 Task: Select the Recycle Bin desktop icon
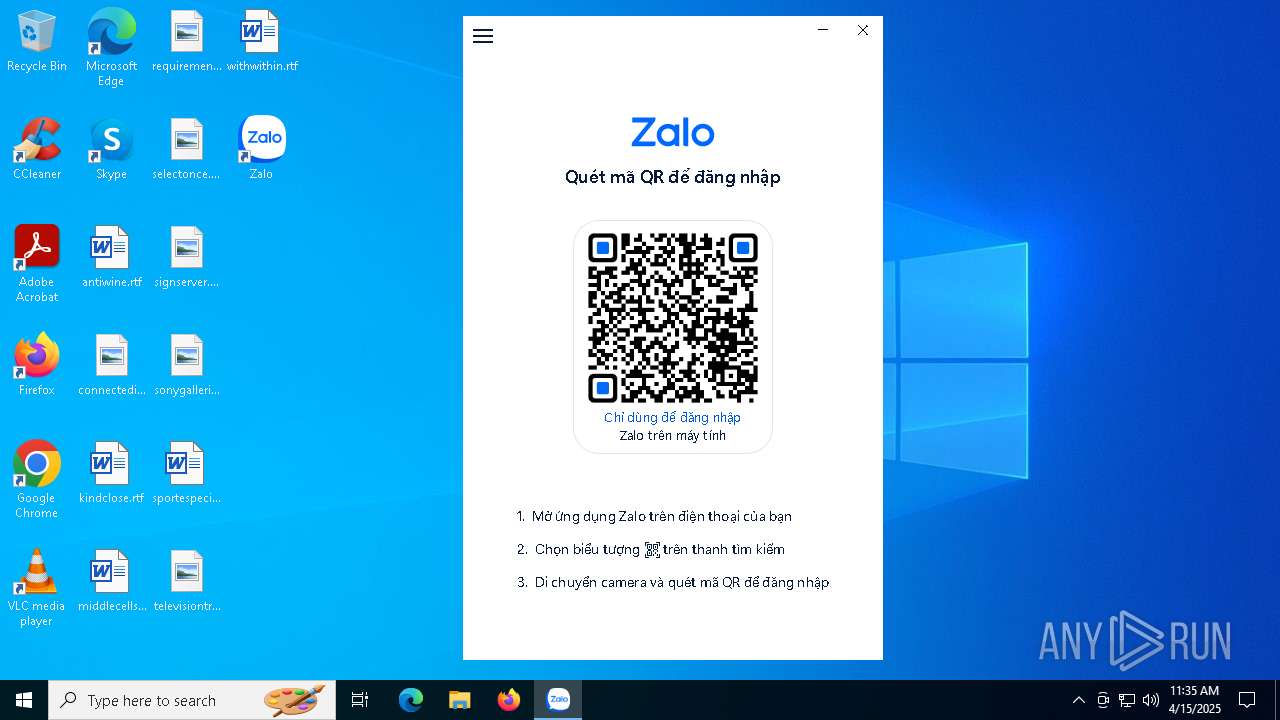coord(37,42)
